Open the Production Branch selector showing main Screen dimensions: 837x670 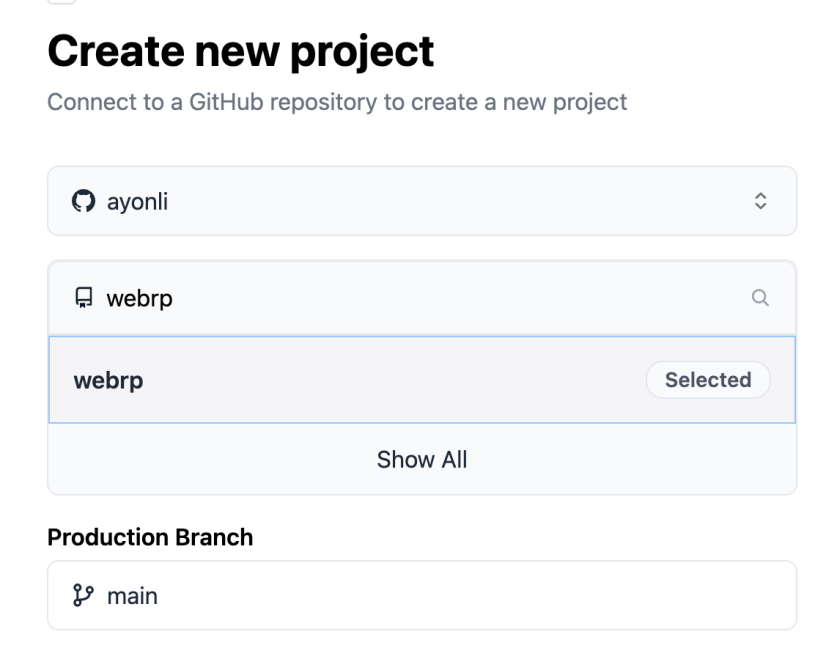[x=422, y=596]
